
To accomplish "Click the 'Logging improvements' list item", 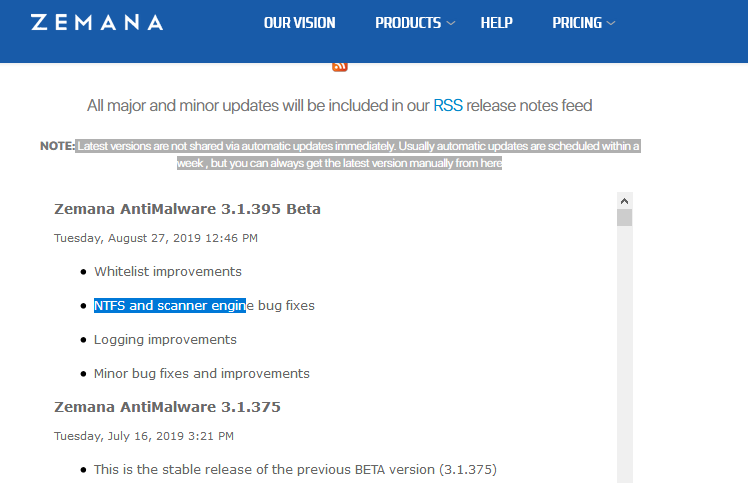I will [165, 339].
